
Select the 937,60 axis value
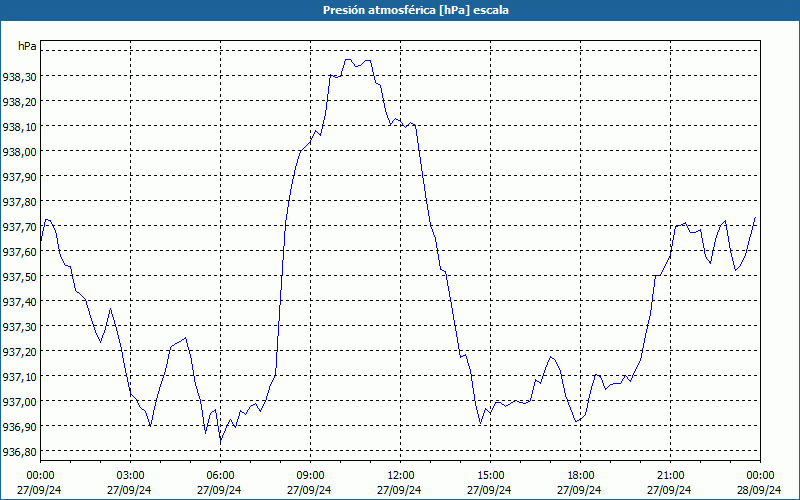[x=19, y=252]
